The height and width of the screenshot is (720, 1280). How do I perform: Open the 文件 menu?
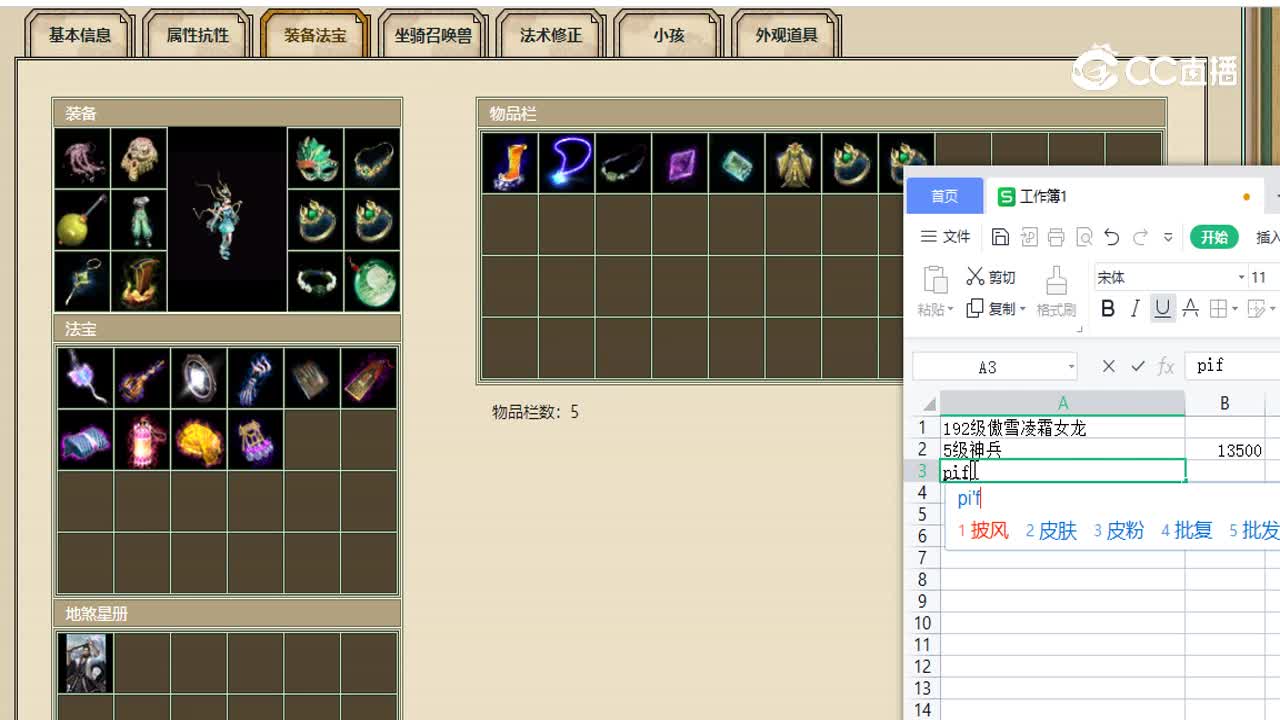[x=946, y=237]
